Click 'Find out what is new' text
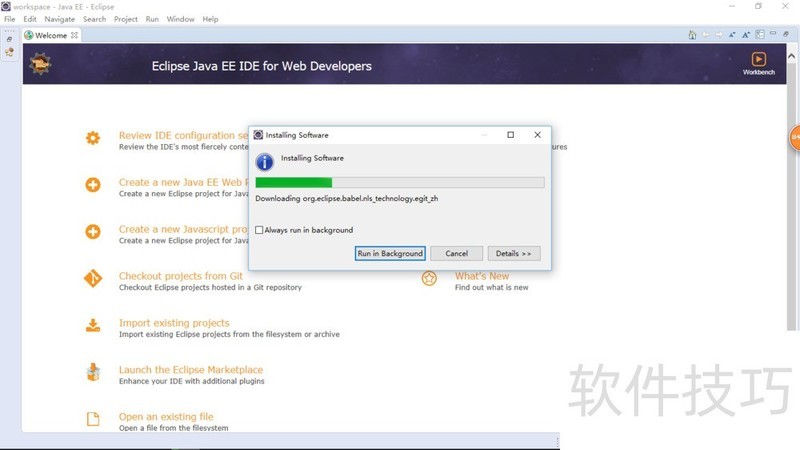Image resolution: width=800 pixels, height=450 pixels. pyautogui.click(x=491, y=288)
